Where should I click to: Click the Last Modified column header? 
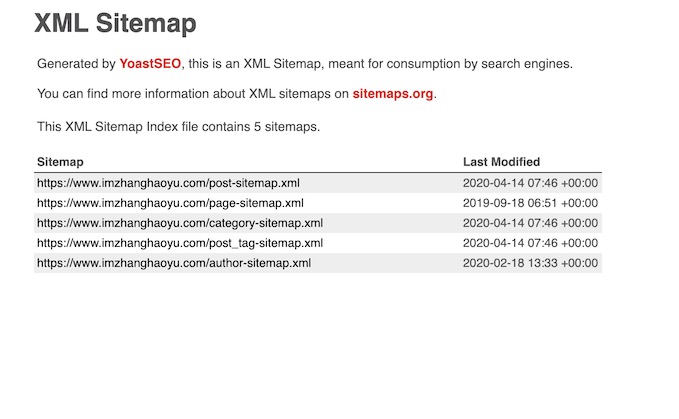(x=501, y=162)
